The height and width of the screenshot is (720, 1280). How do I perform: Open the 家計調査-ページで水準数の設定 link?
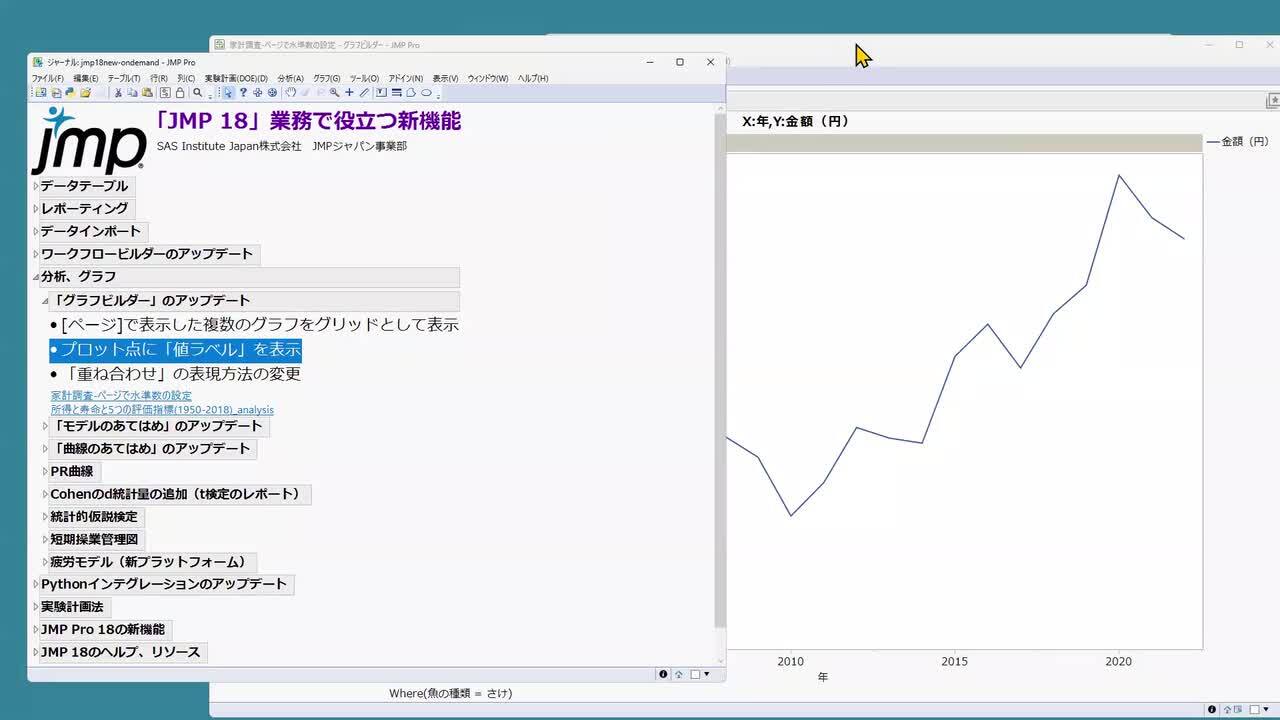tap(121, 396)
